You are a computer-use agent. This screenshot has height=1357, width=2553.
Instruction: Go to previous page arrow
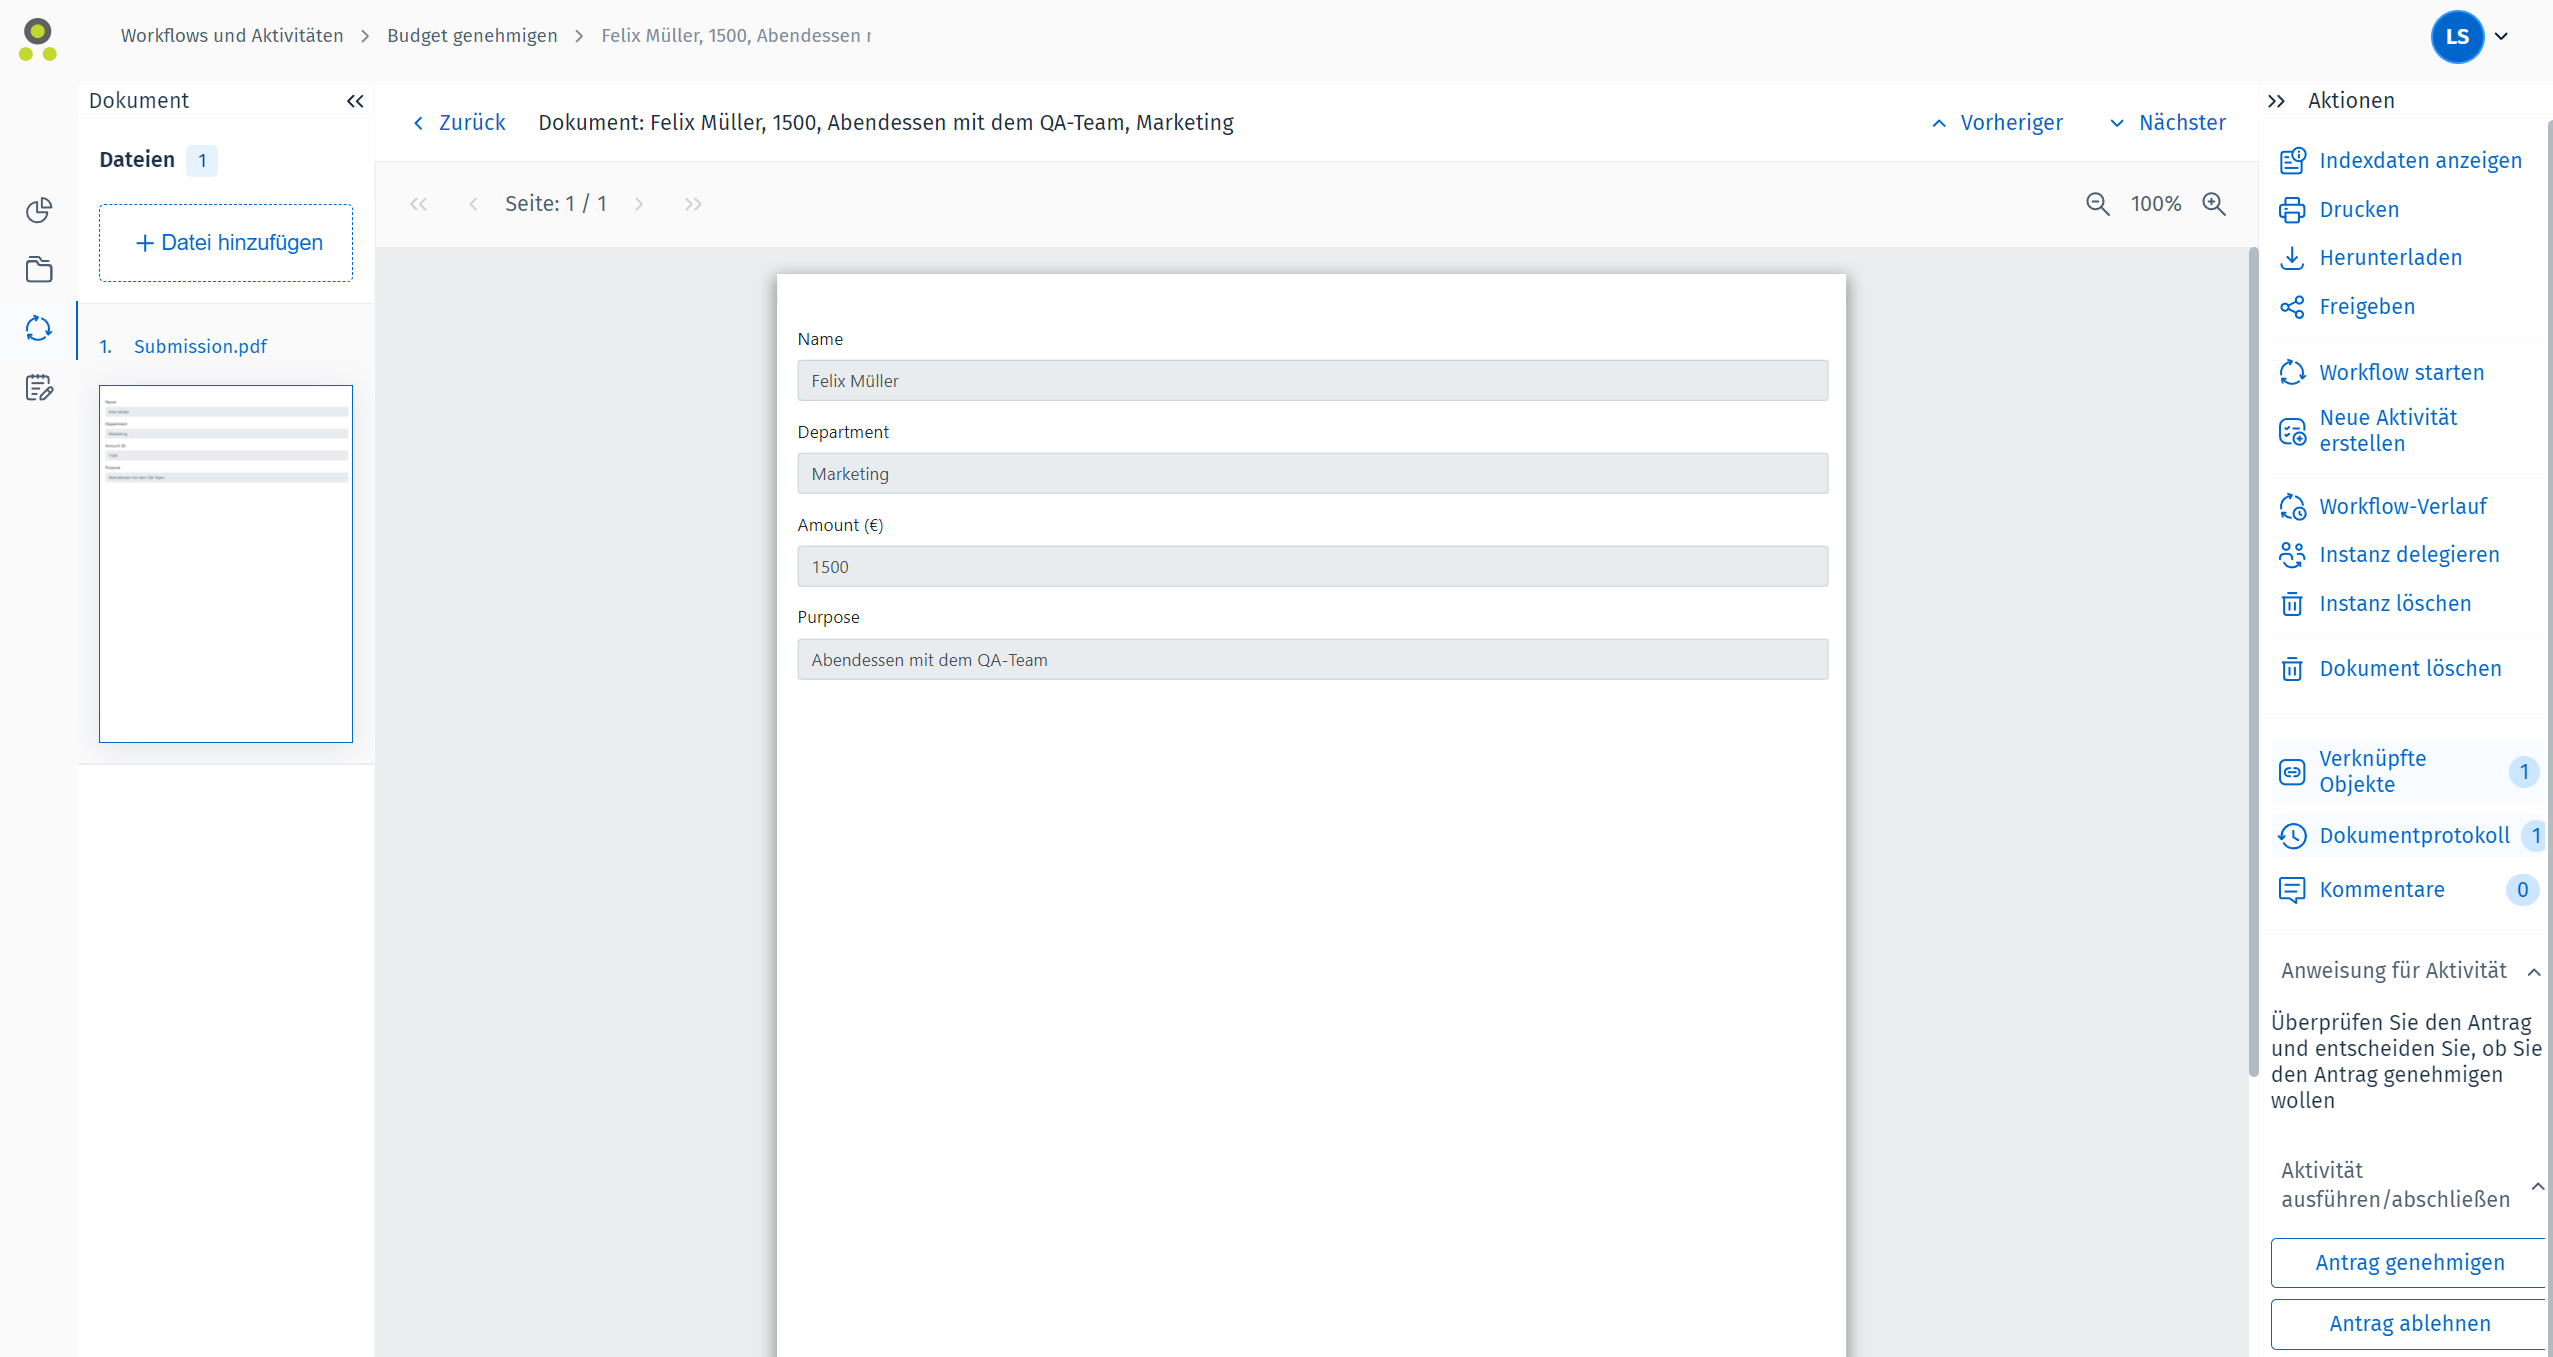click(x=473, y=204)
